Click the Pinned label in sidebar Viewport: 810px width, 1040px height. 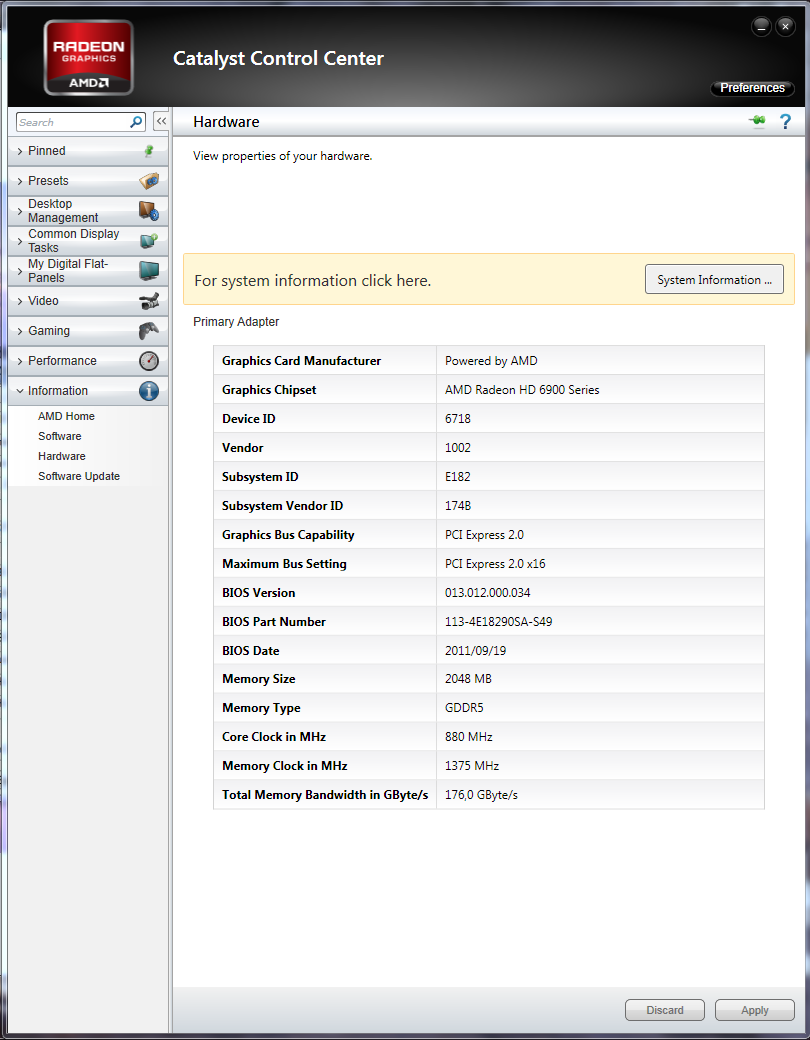coord(46,151)
